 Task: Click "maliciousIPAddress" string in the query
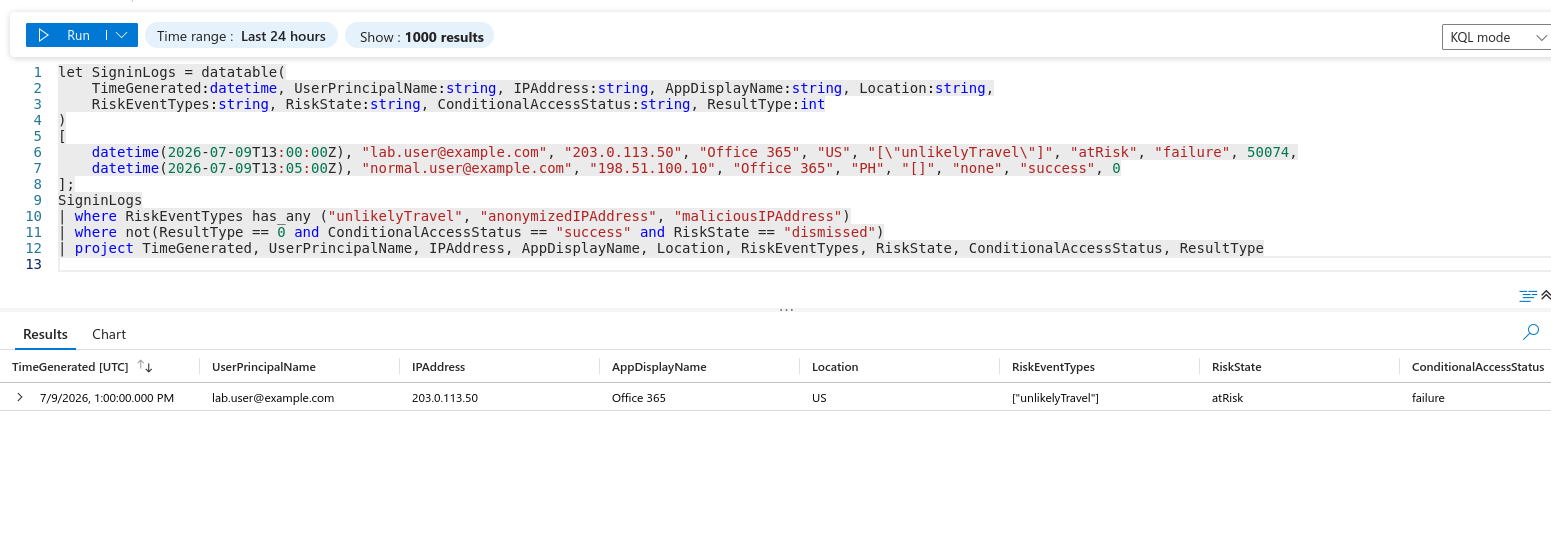(x=758, y=216)
